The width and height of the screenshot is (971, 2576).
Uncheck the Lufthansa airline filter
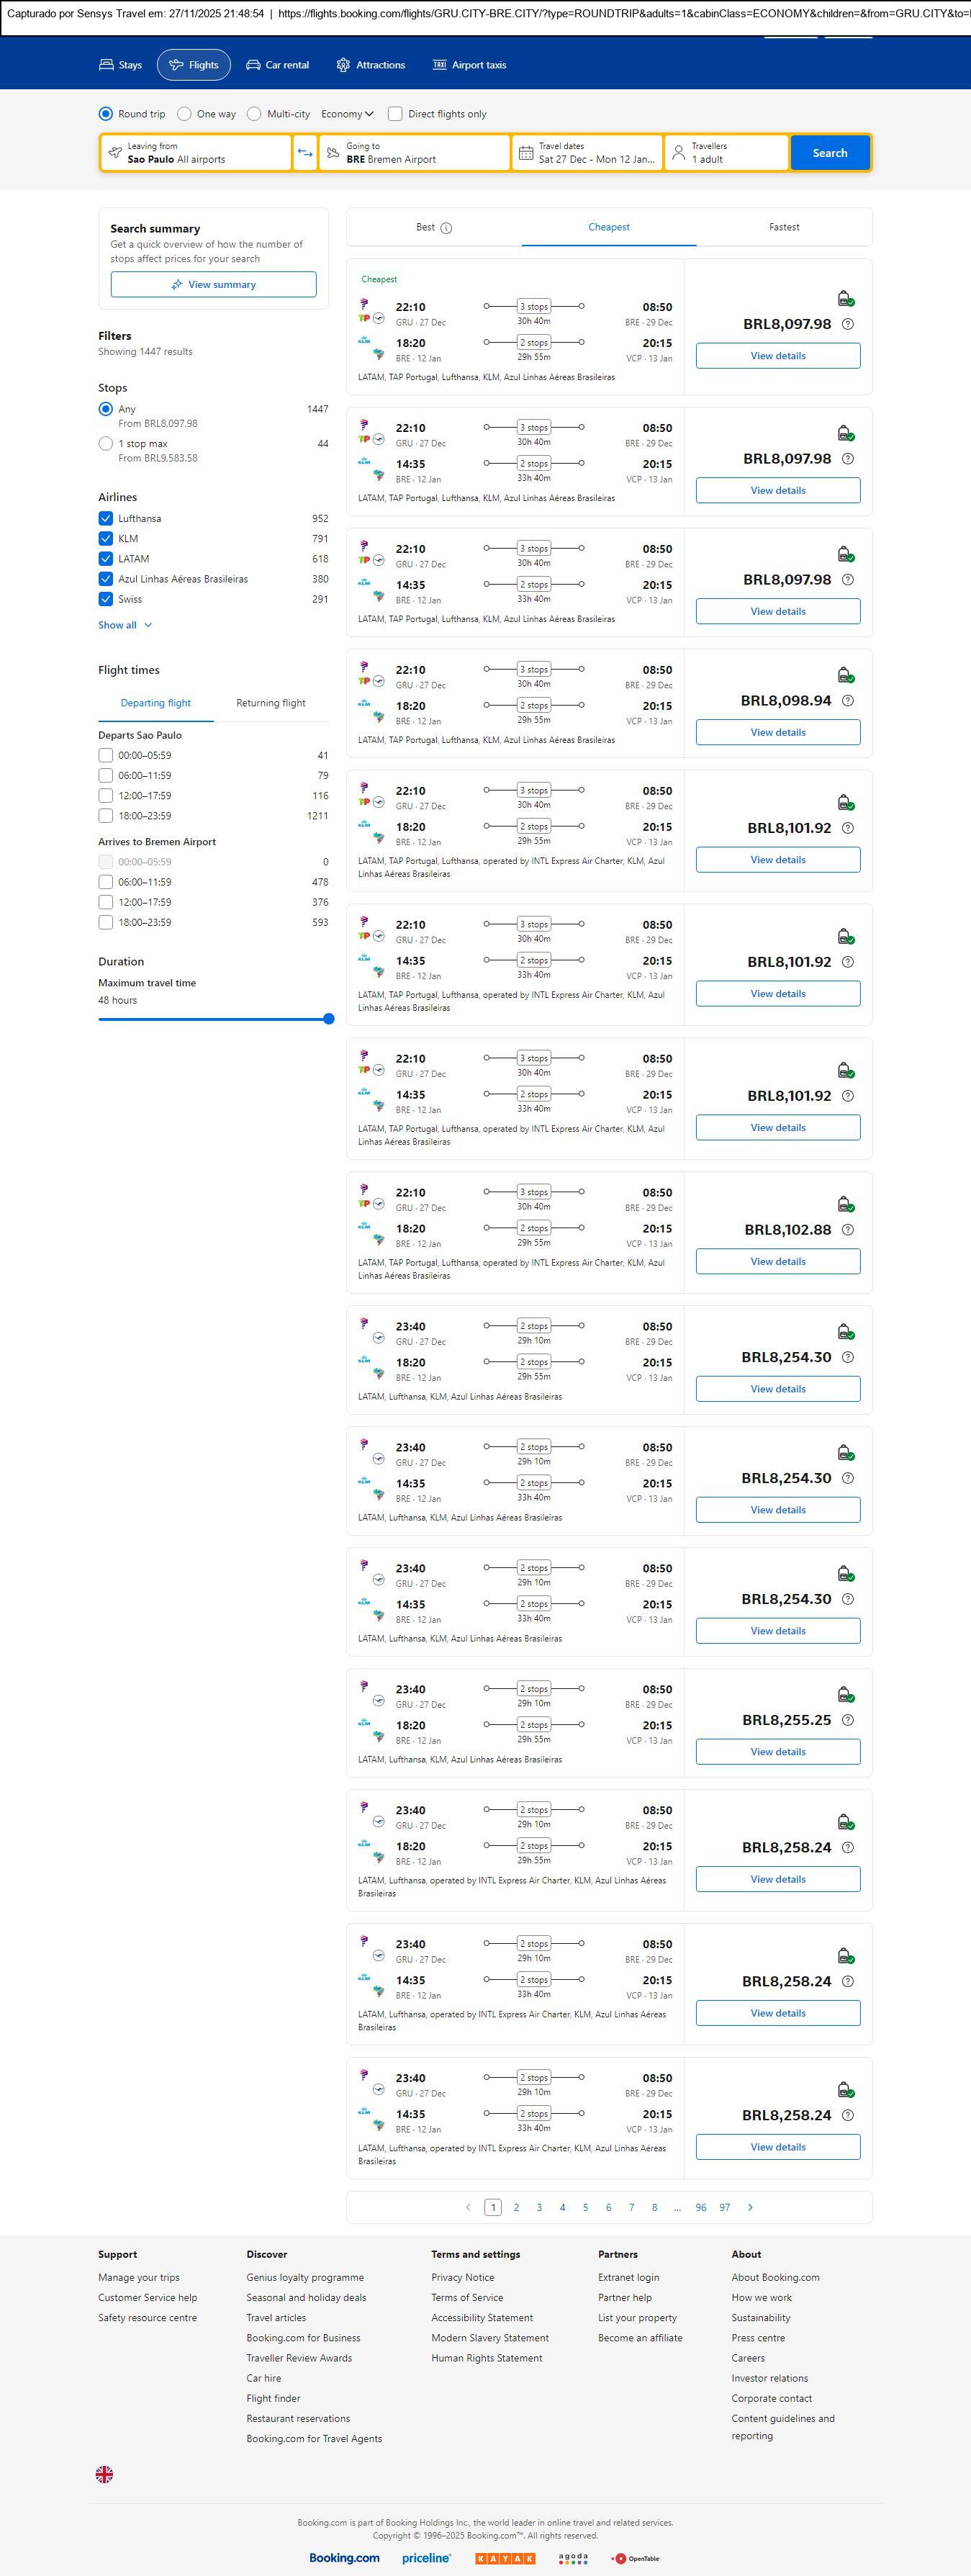pos(106,518)
